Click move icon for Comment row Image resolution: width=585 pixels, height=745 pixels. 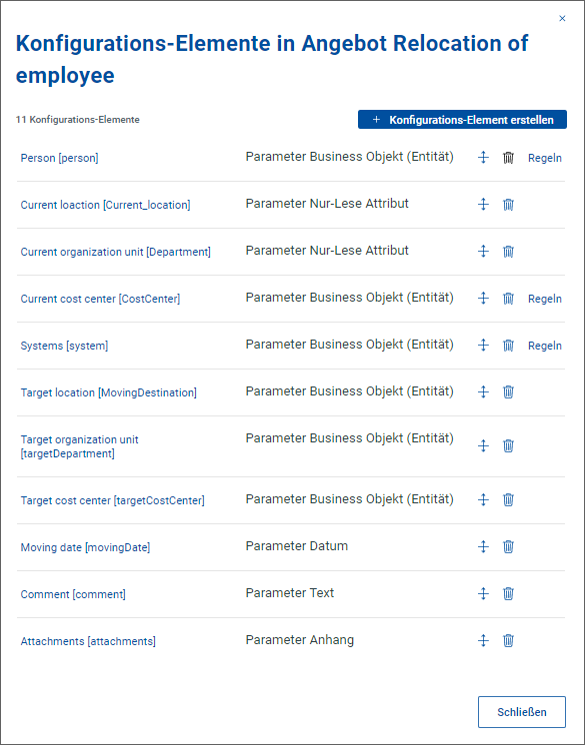pyautogui.click(x=483, y=593)
